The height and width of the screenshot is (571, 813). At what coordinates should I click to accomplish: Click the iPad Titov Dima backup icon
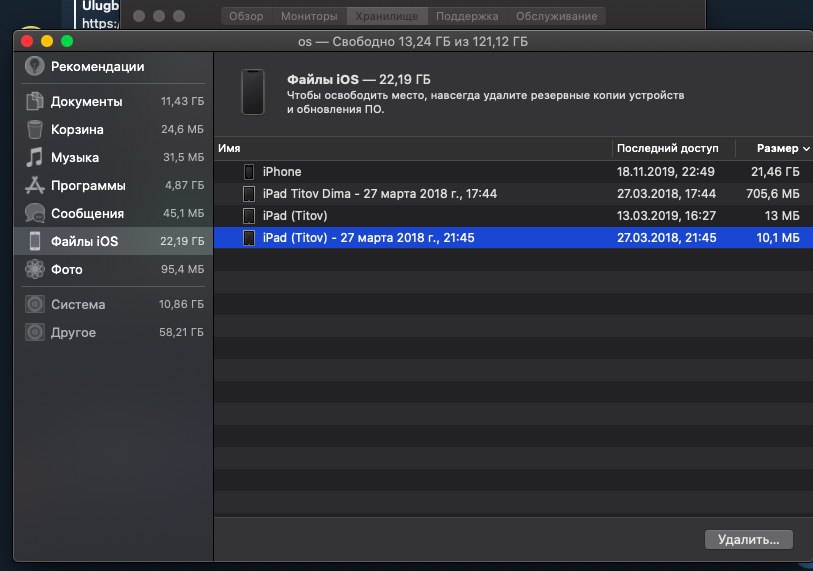tap(249, 194)
